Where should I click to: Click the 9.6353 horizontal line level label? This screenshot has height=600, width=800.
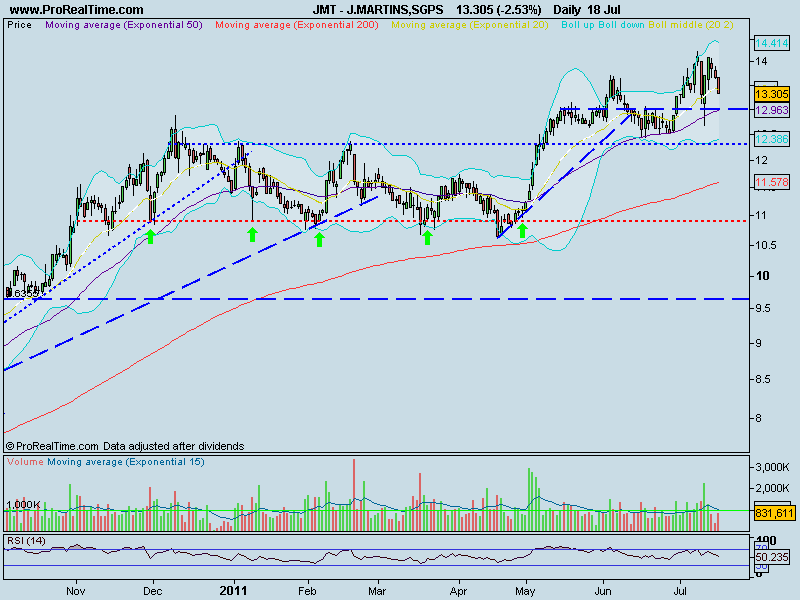[22, 293]
